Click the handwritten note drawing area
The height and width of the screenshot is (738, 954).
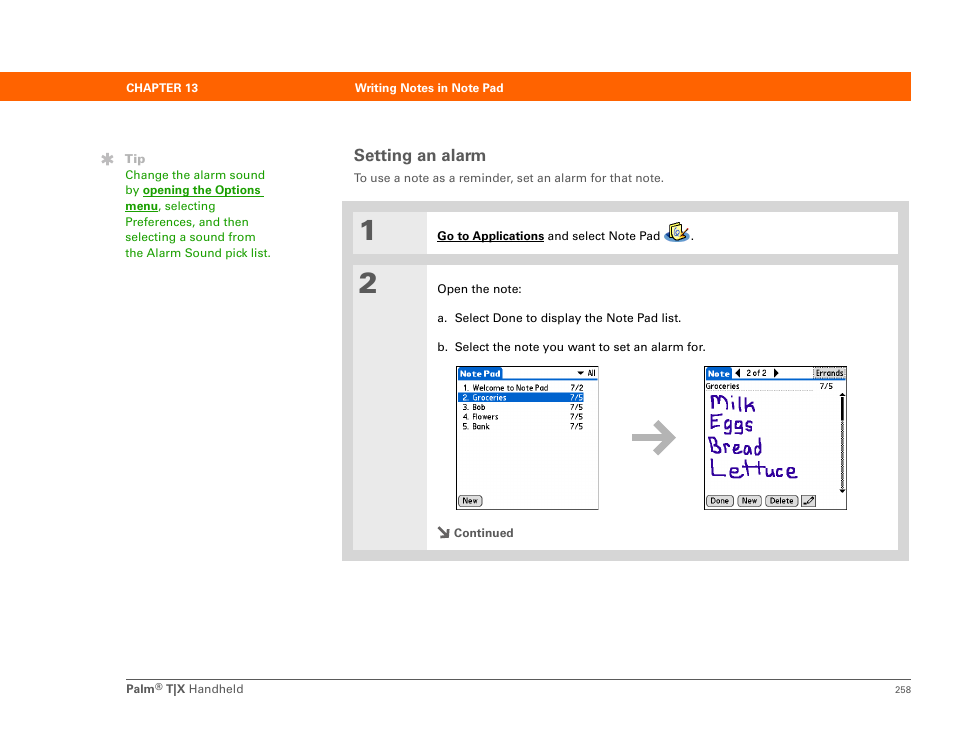(x=771, y=442)
